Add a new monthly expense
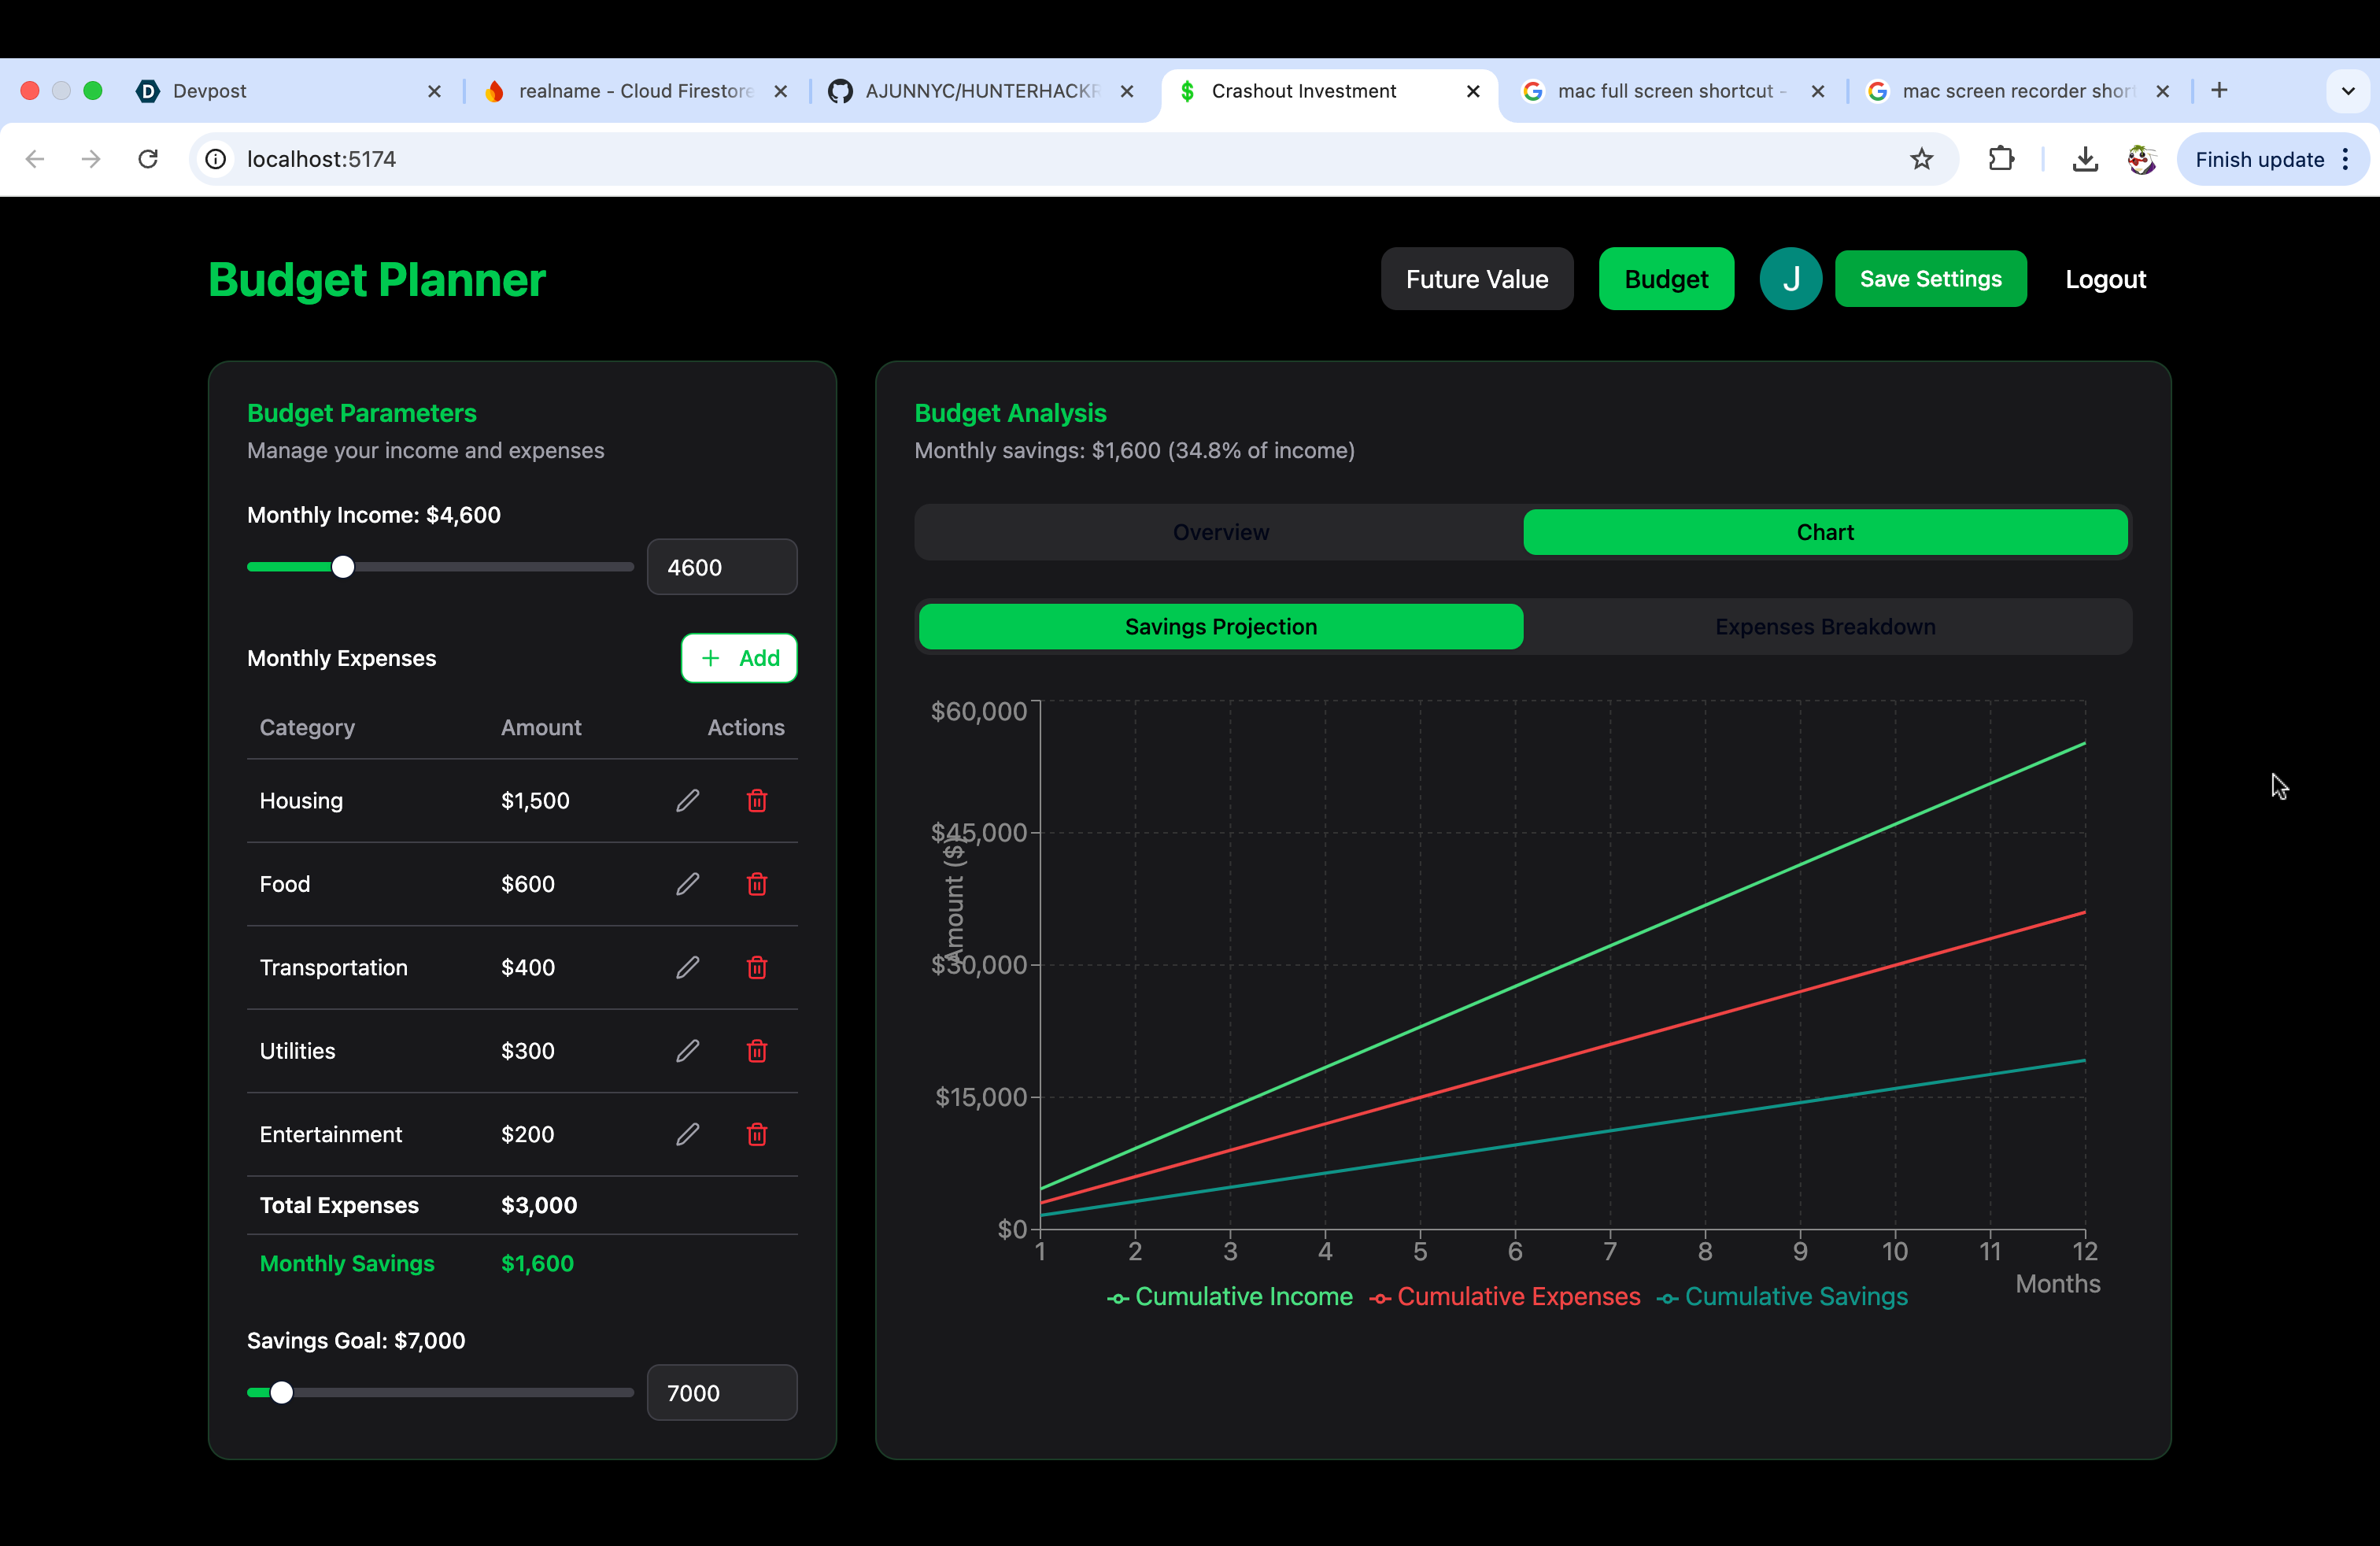 coord(739,658)
